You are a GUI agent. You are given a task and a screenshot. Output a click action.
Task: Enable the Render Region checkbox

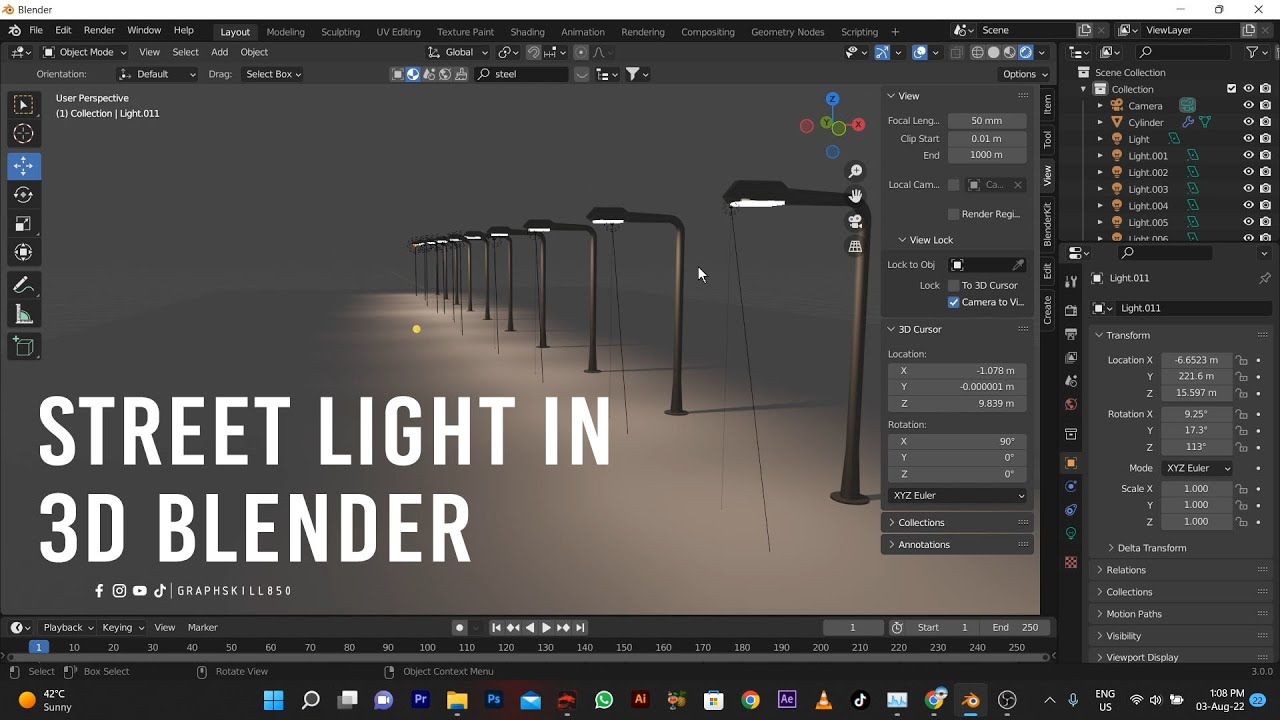tap(953, 214)
